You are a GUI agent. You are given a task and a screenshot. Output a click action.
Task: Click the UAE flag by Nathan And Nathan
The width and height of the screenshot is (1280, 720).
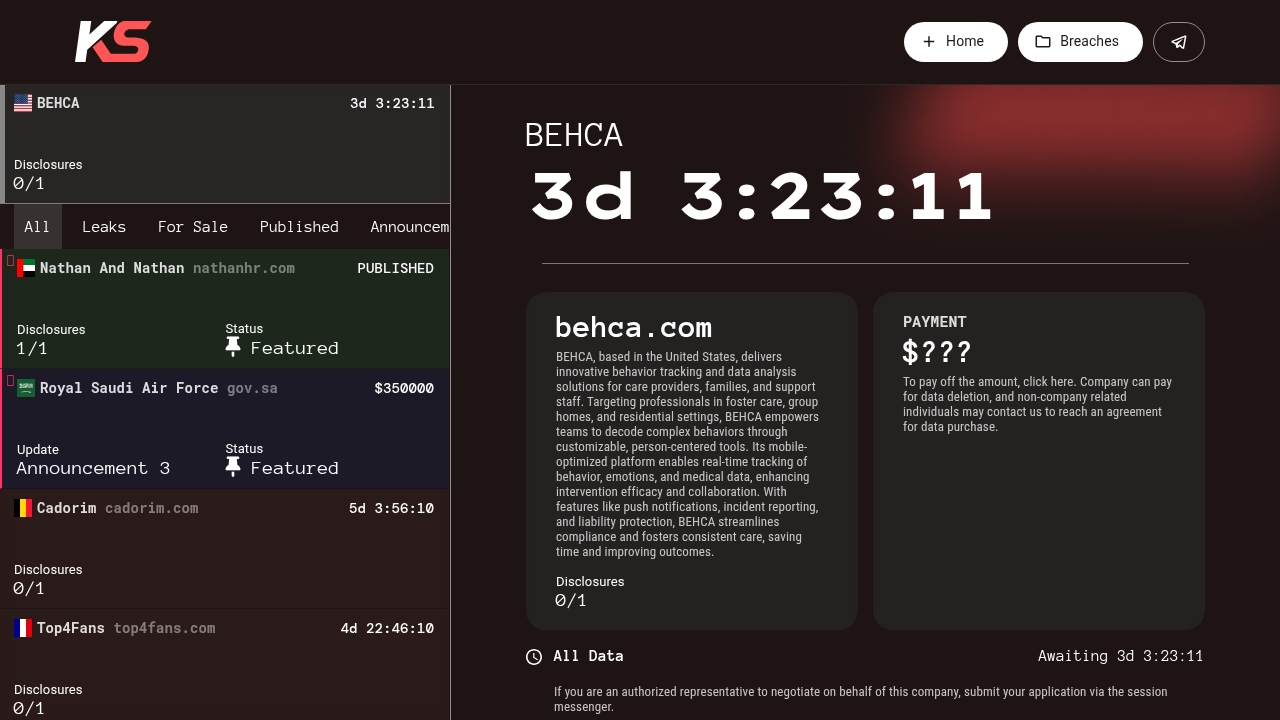click(x=26, y=268)
